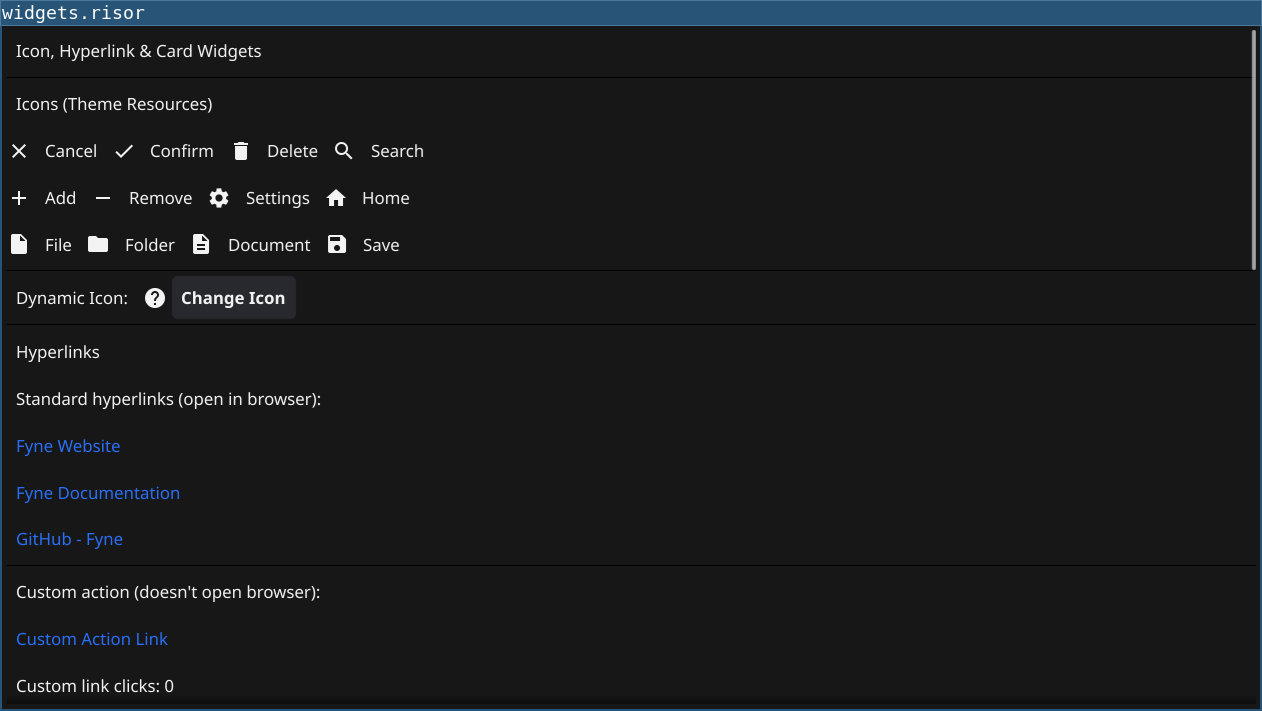This screenshot has height=711, width=1262.
Task: Click the dynamic question mark icon
Action: [155, 298]
